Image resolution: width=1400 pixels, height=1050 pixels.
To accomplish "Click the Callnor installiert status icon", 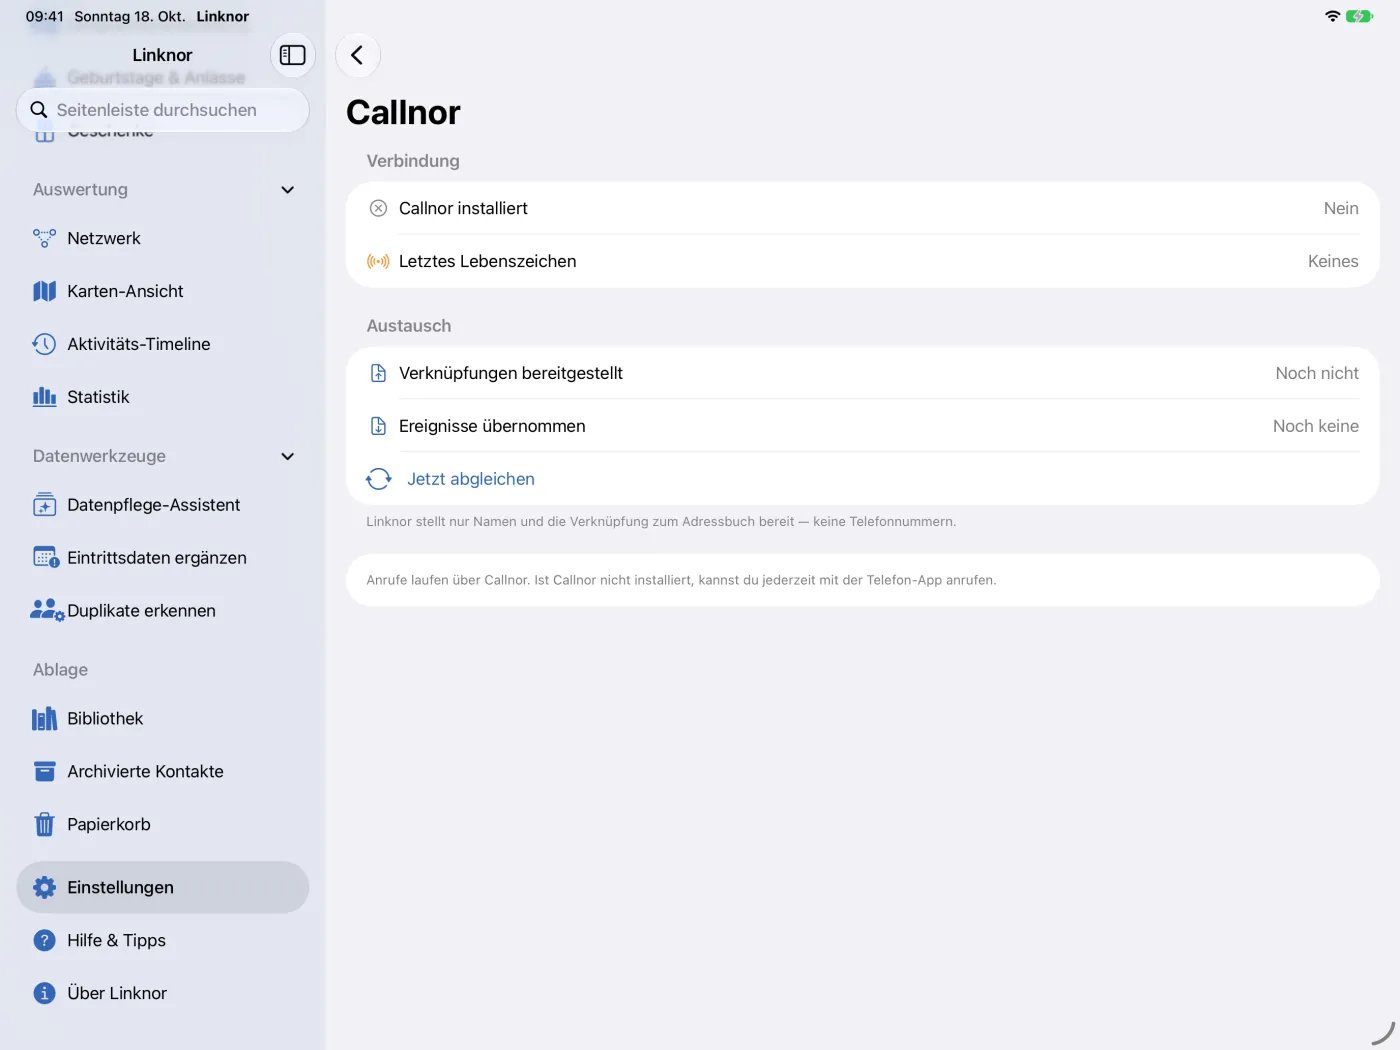I will click(x=378, y=208).
